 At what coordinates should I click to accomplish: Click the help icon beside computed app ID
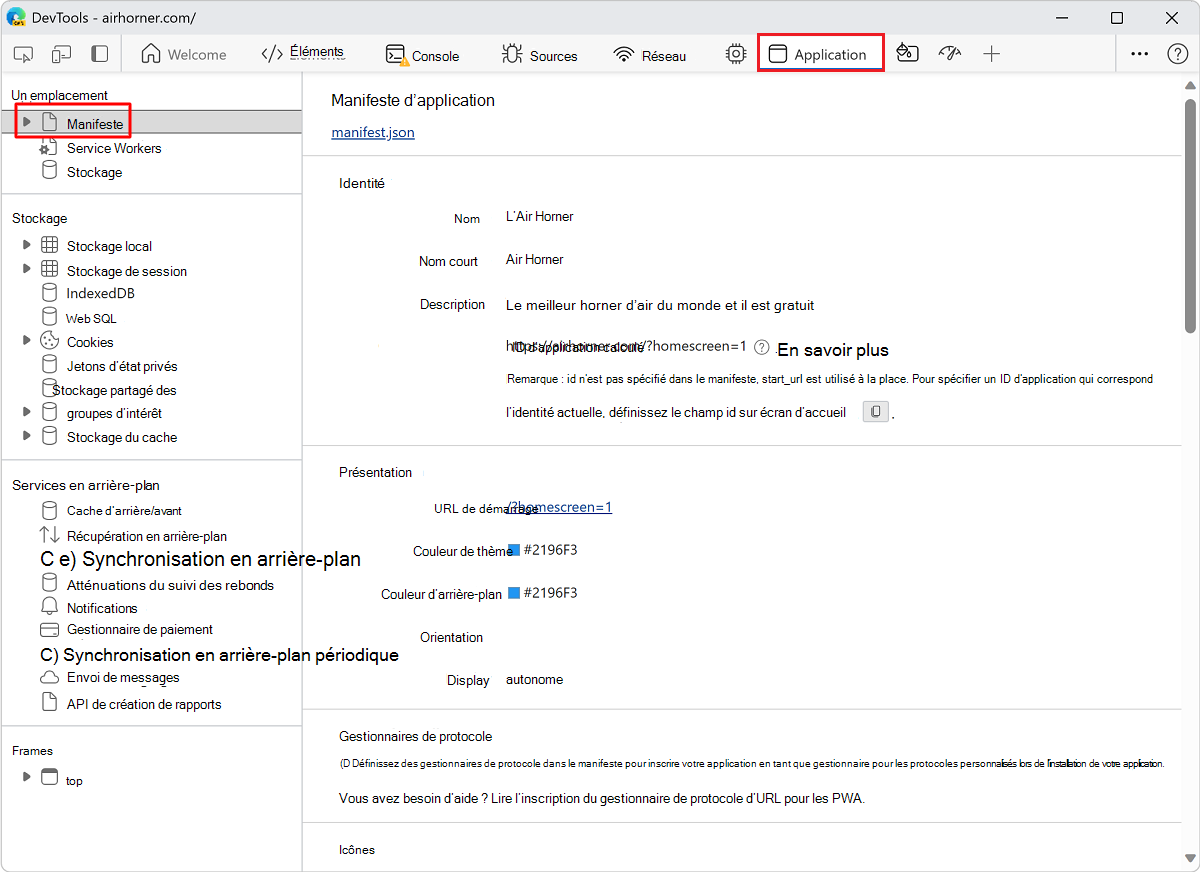762,348
